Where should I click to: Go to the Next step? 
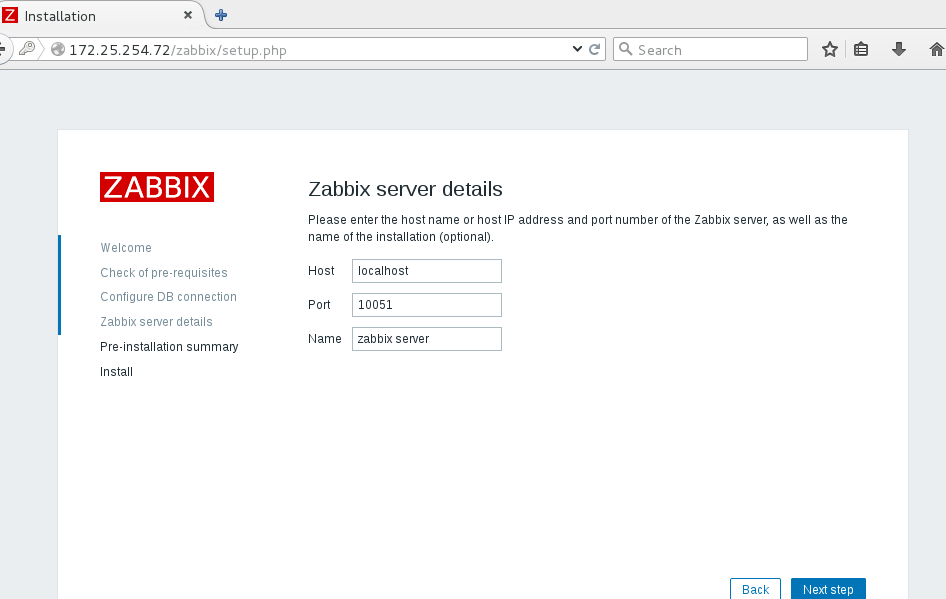click(828, 589)
